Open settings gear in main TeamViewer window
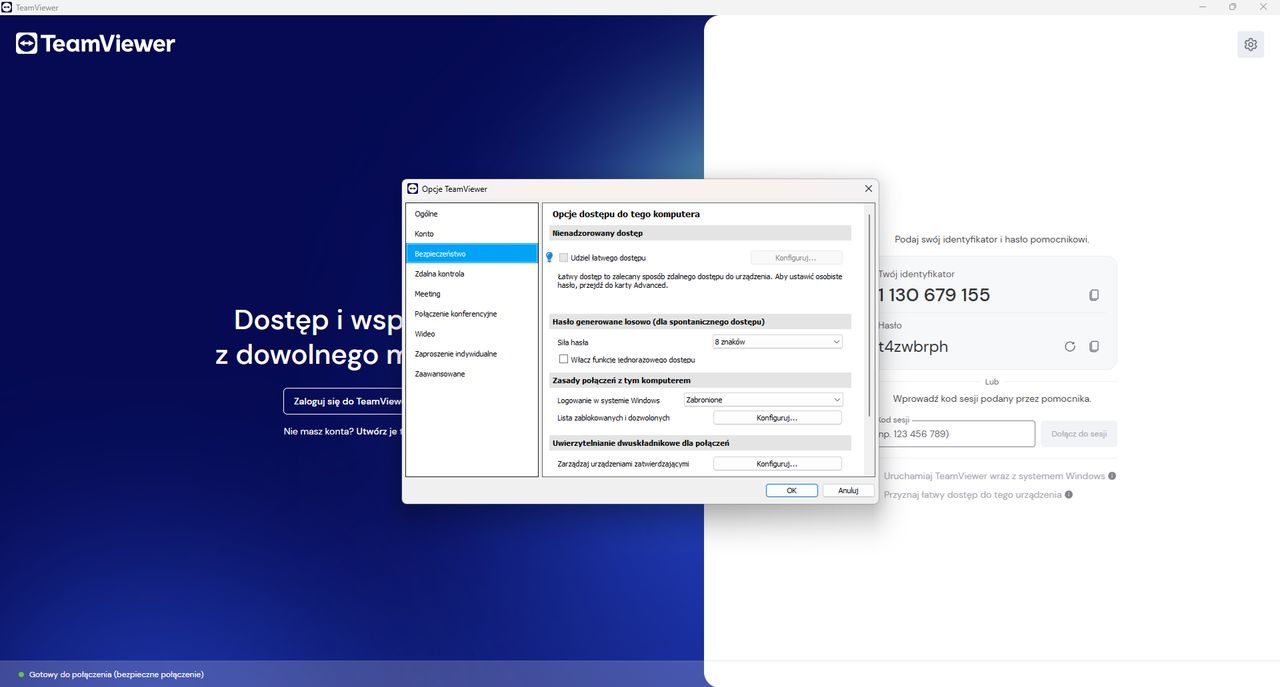 [1250, 44]
